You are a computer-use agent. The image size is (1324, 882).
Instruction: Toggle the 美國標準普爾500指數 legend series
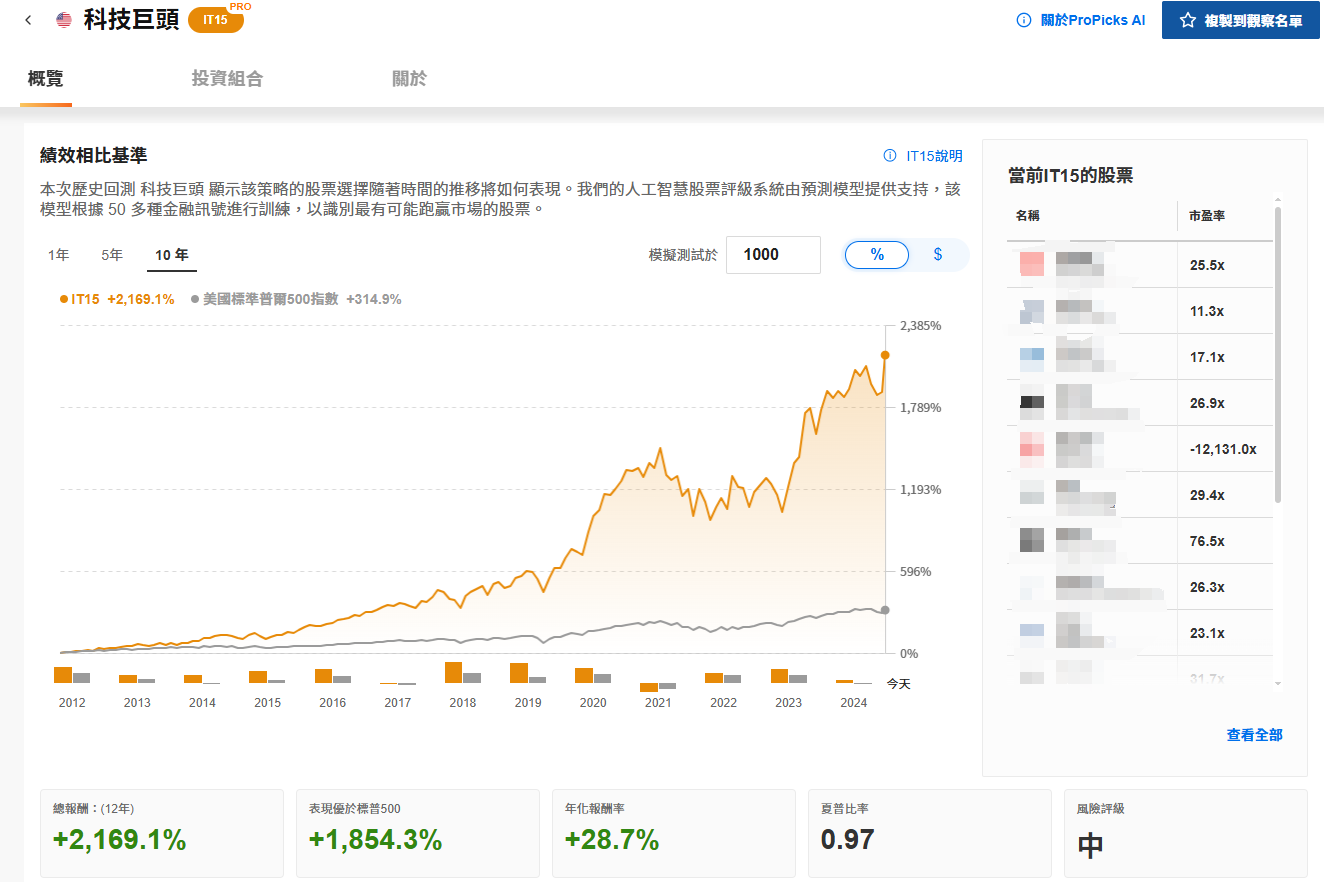coord(296,298)
